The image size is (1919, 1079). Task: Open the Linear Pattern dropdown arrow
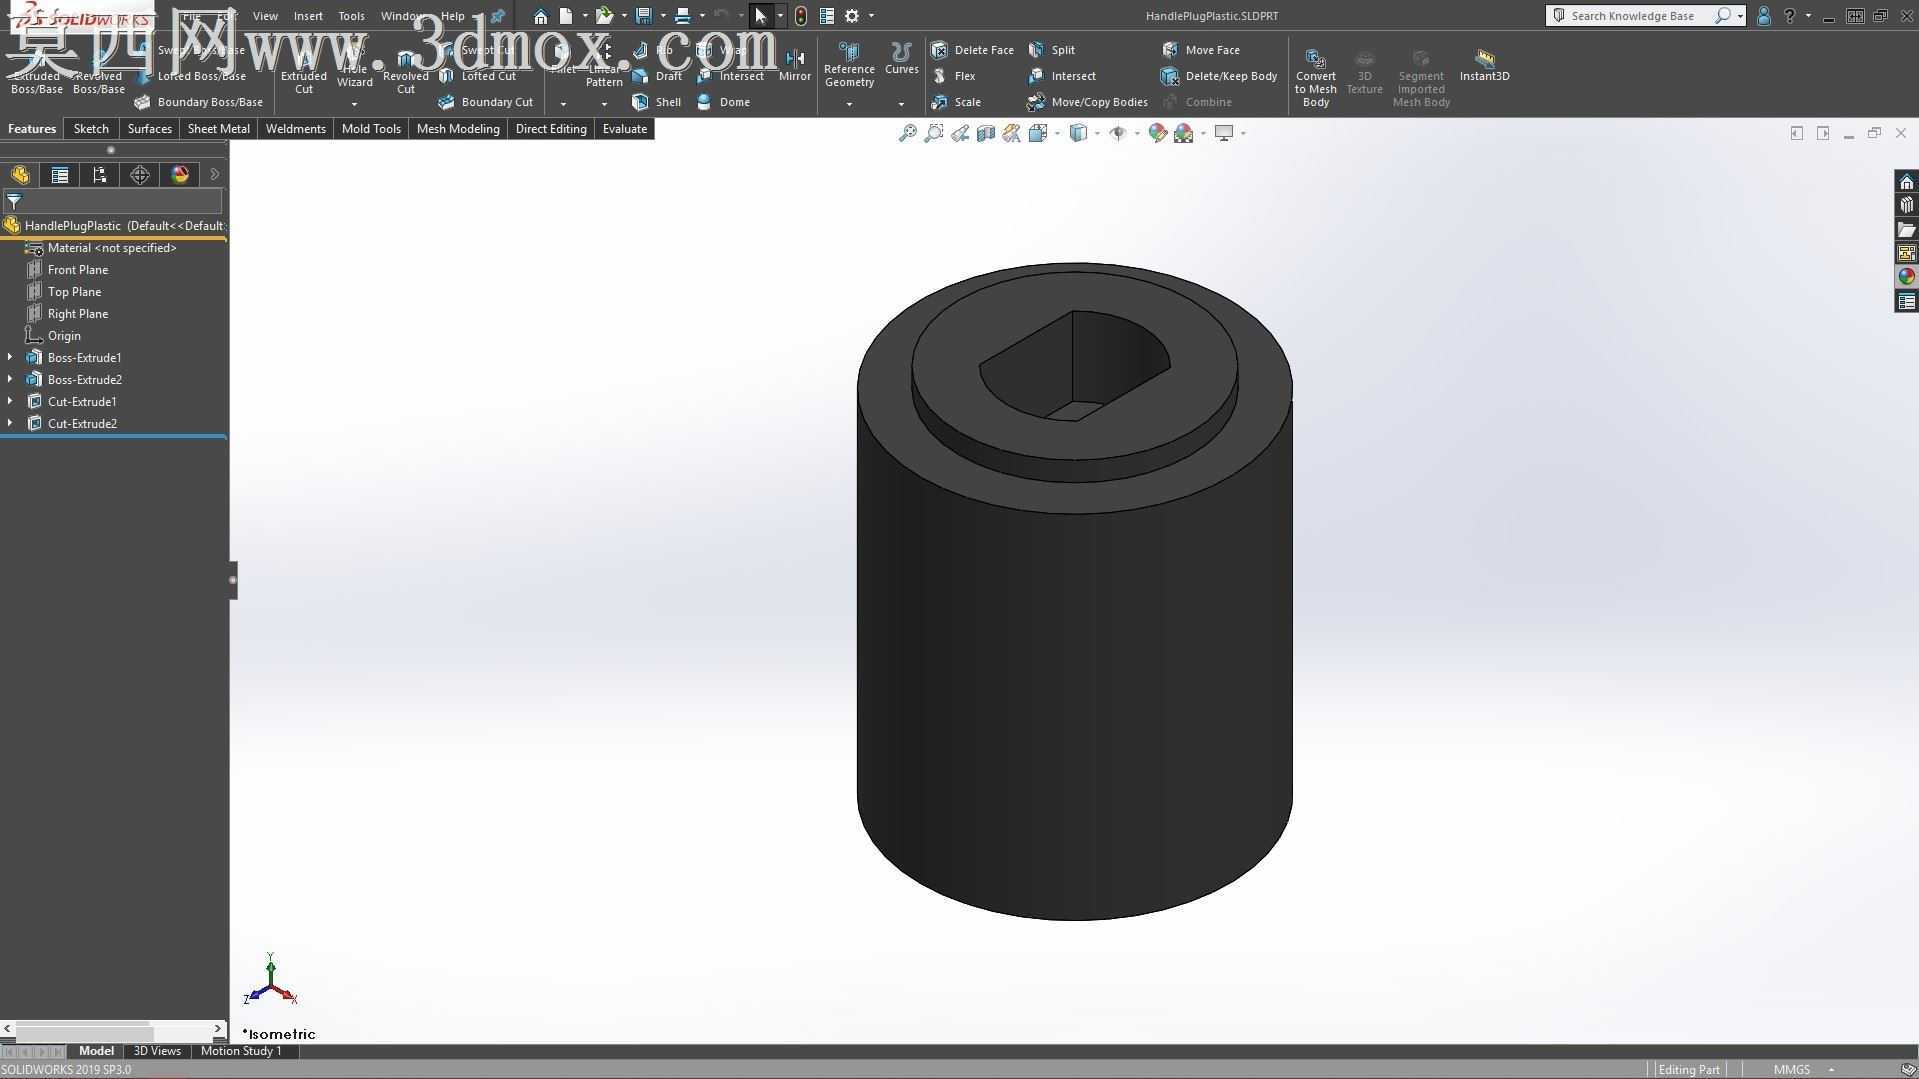tap(604, 104)
